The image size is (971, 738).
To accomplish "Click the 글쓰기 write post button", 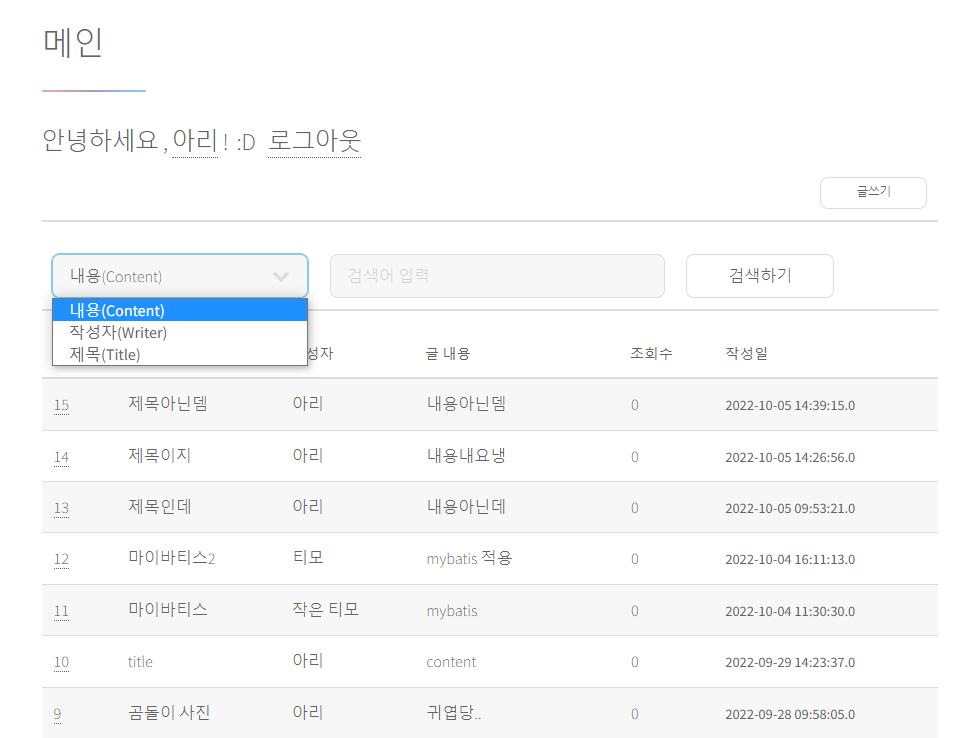I will click(x=873, y=193).
